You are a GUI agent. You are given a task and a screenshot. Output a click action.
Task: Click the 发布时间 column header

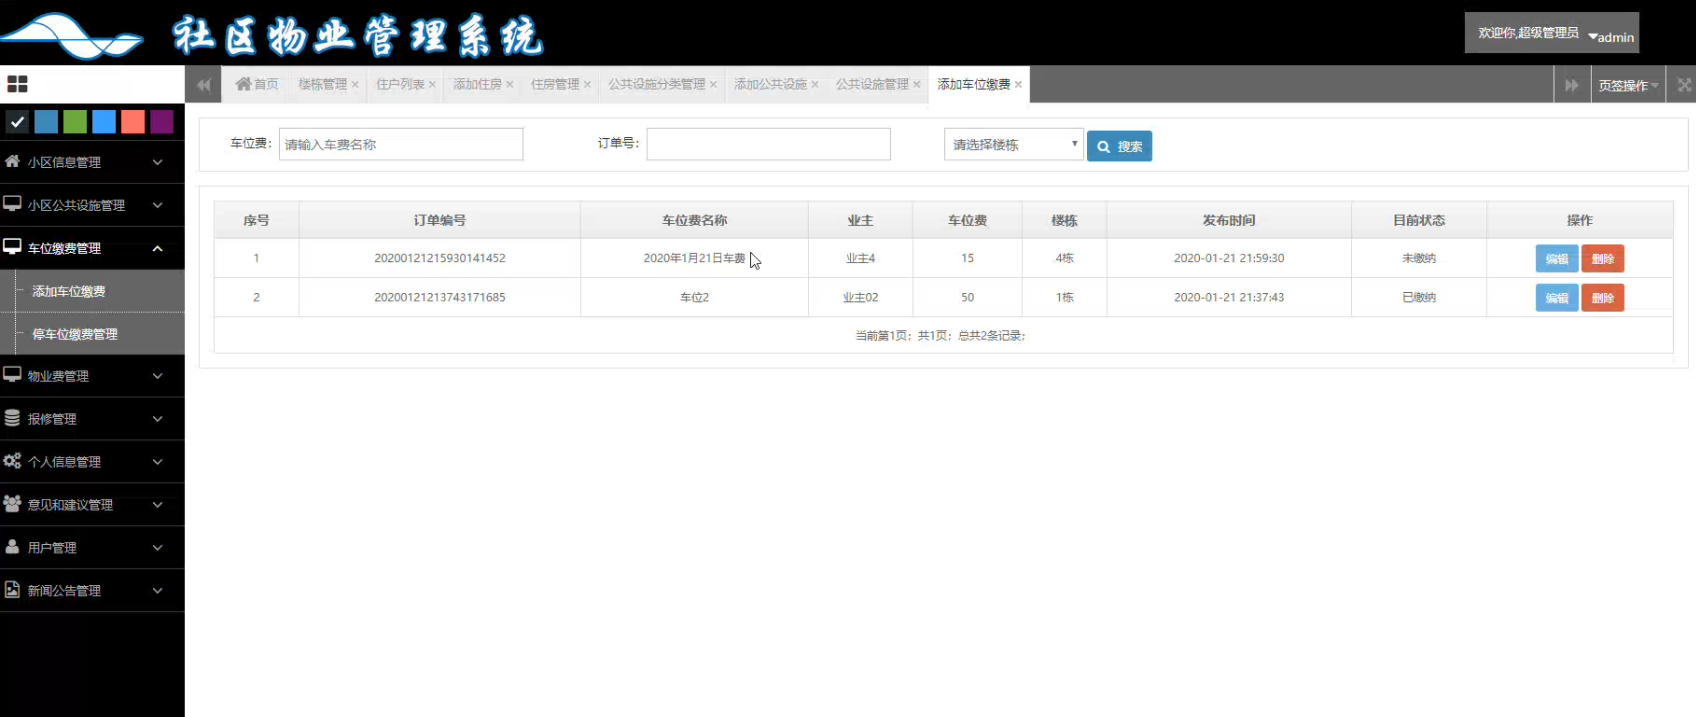pos(1229,220)
